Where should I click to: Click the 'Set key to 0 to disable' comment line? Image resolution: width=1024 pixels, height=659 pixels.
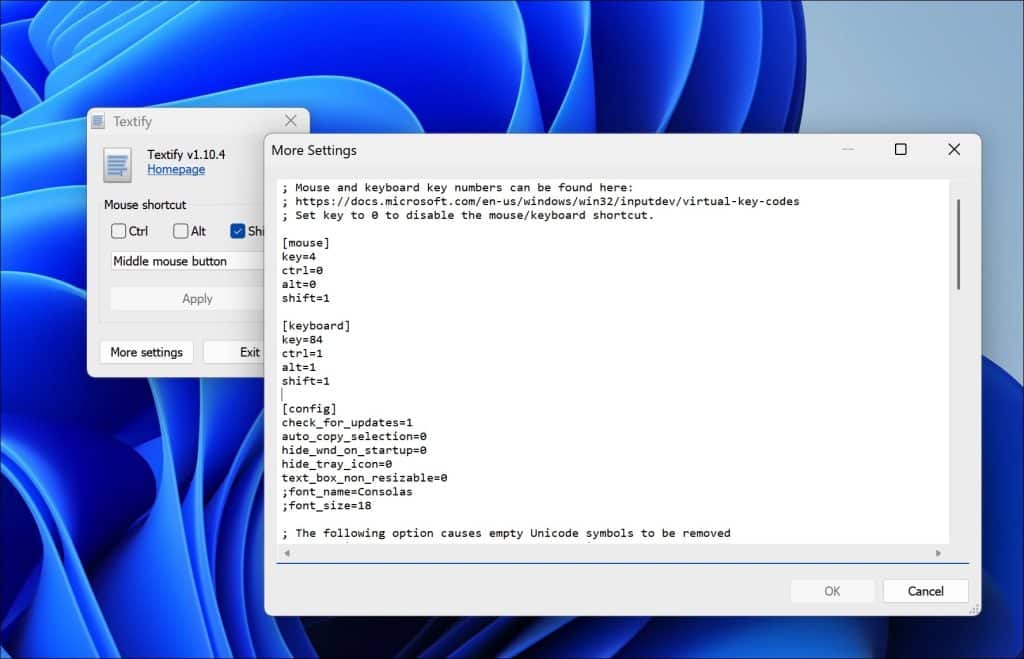pos(468,215)
